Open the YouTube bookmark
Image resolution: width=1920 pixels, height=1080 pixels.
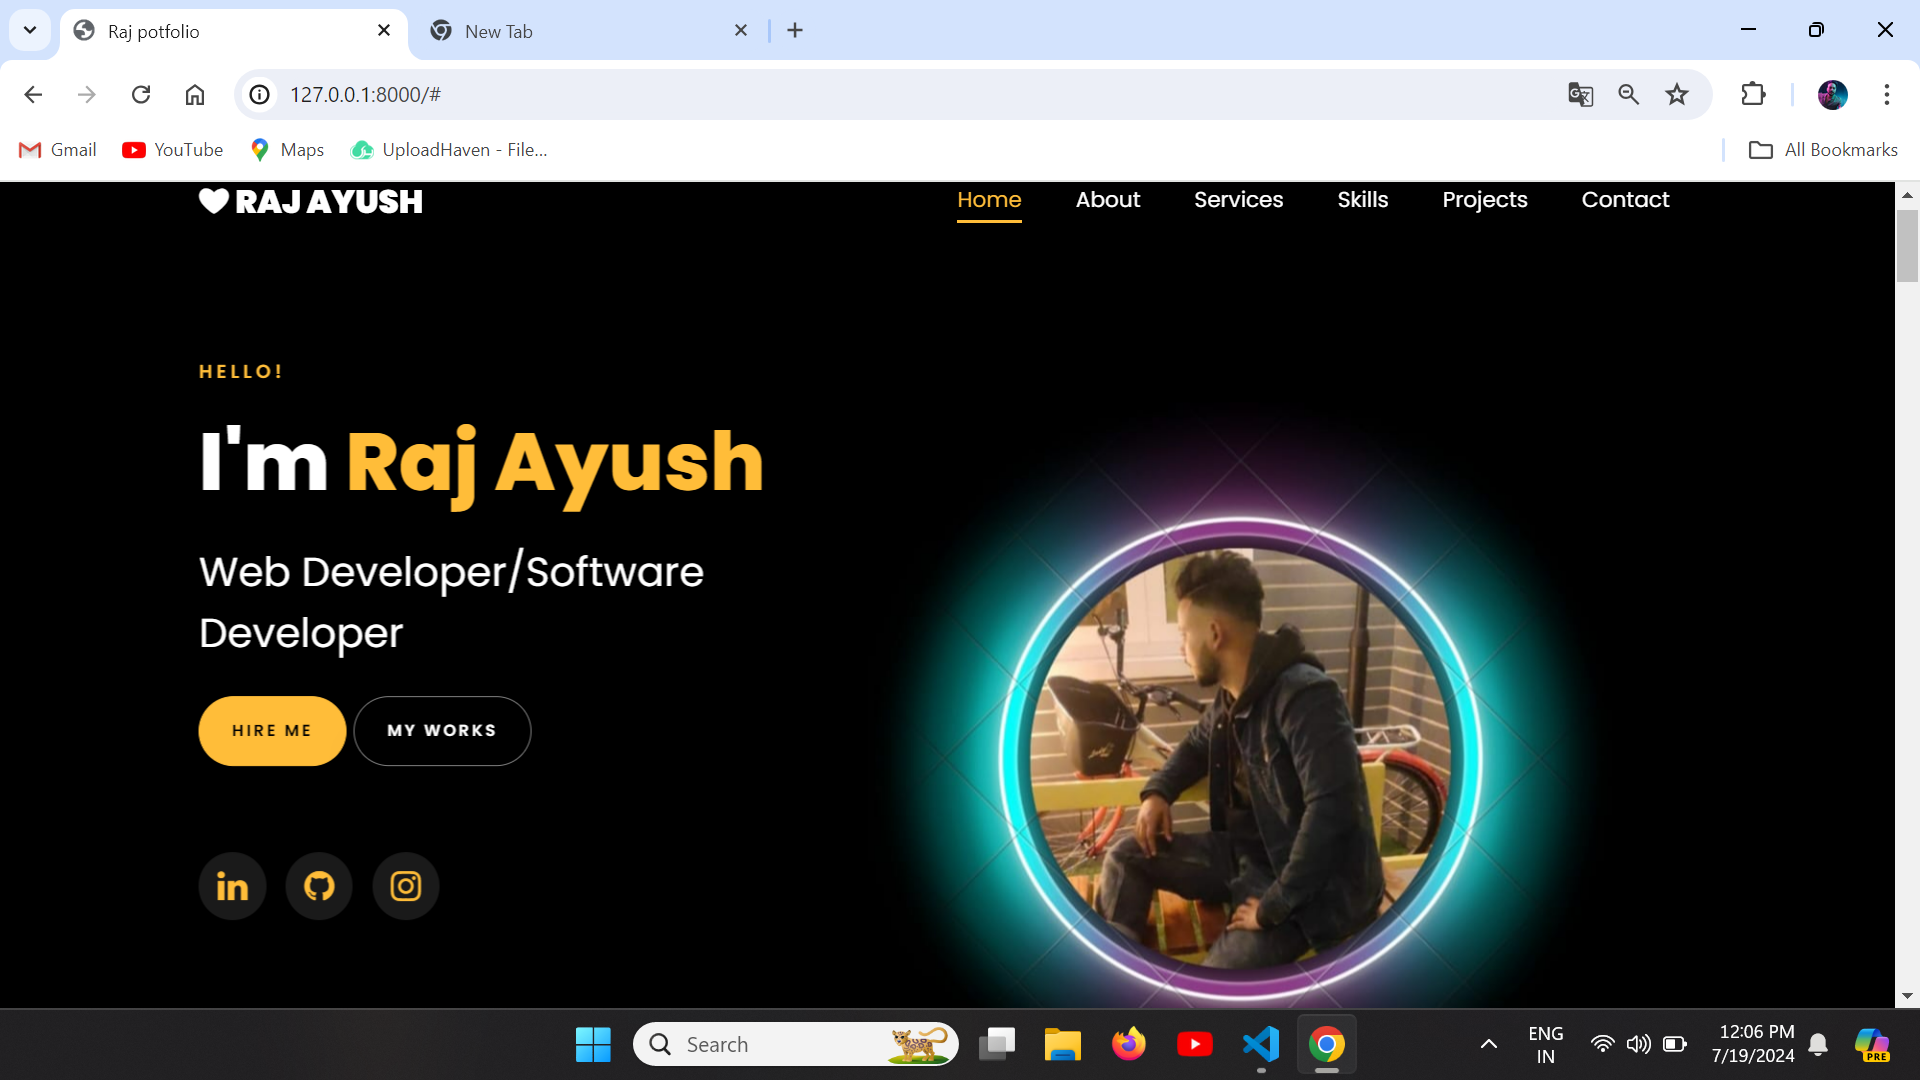pyautogui.click(x=173, y=150)
